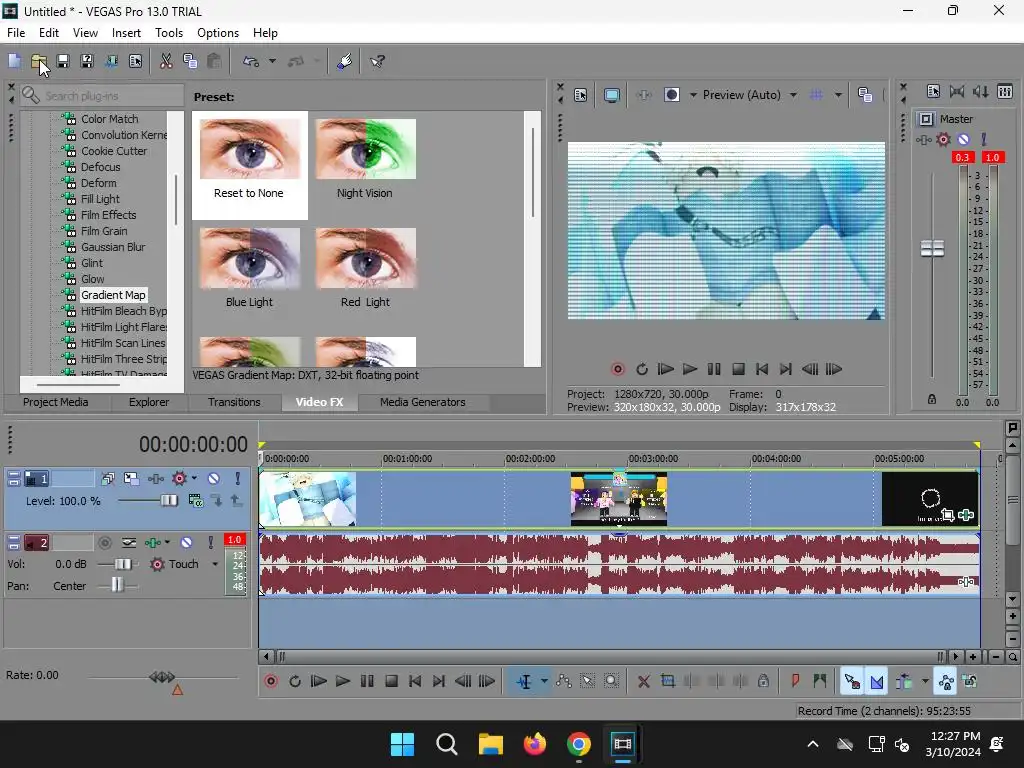Open File Explorer from the taskbar

(x=490, y=744)
